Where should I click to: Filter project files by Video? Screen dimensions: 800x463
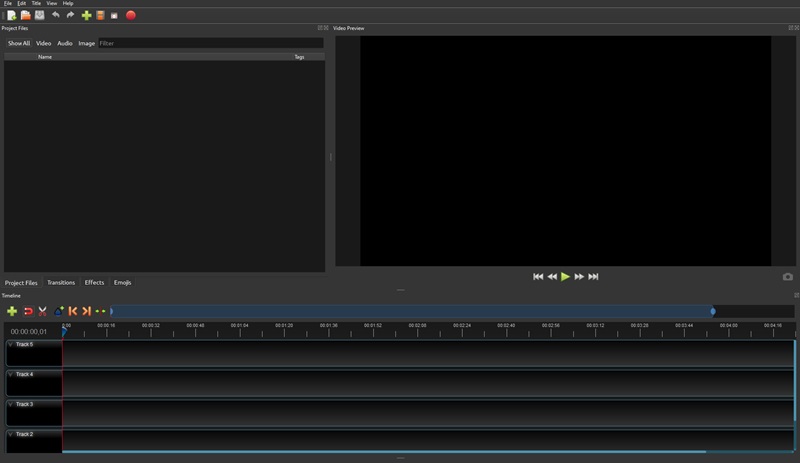[x=43, y=43]
